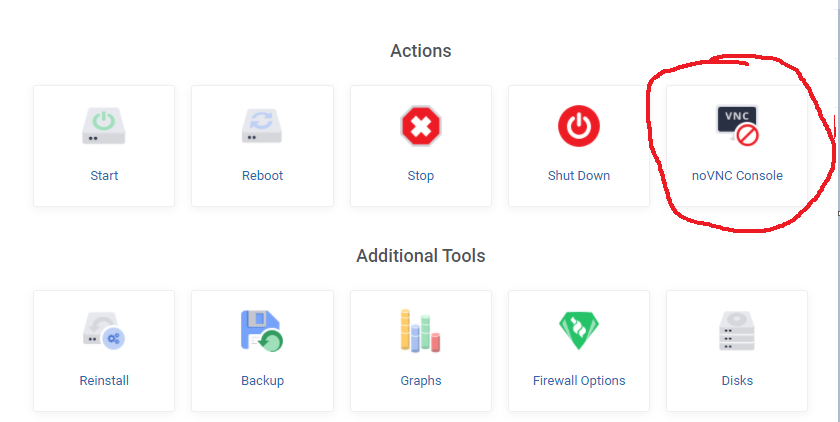Click the Reboot drive icon

tap(262, 126)
